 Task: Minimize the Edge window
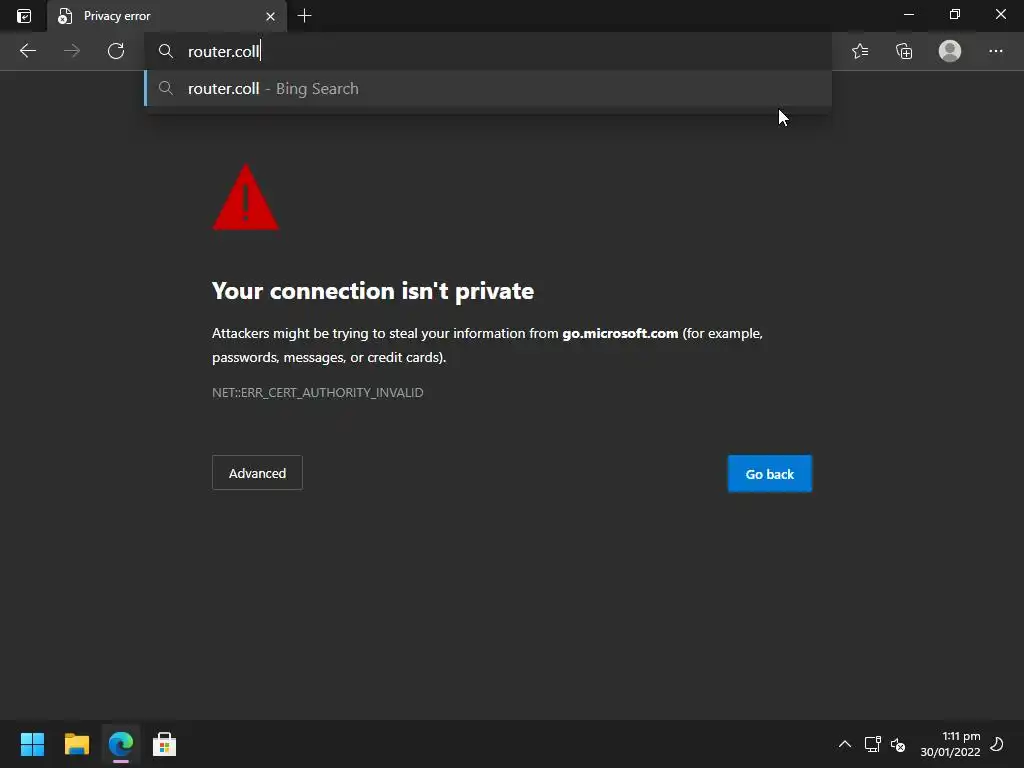[x=908, y=14]
